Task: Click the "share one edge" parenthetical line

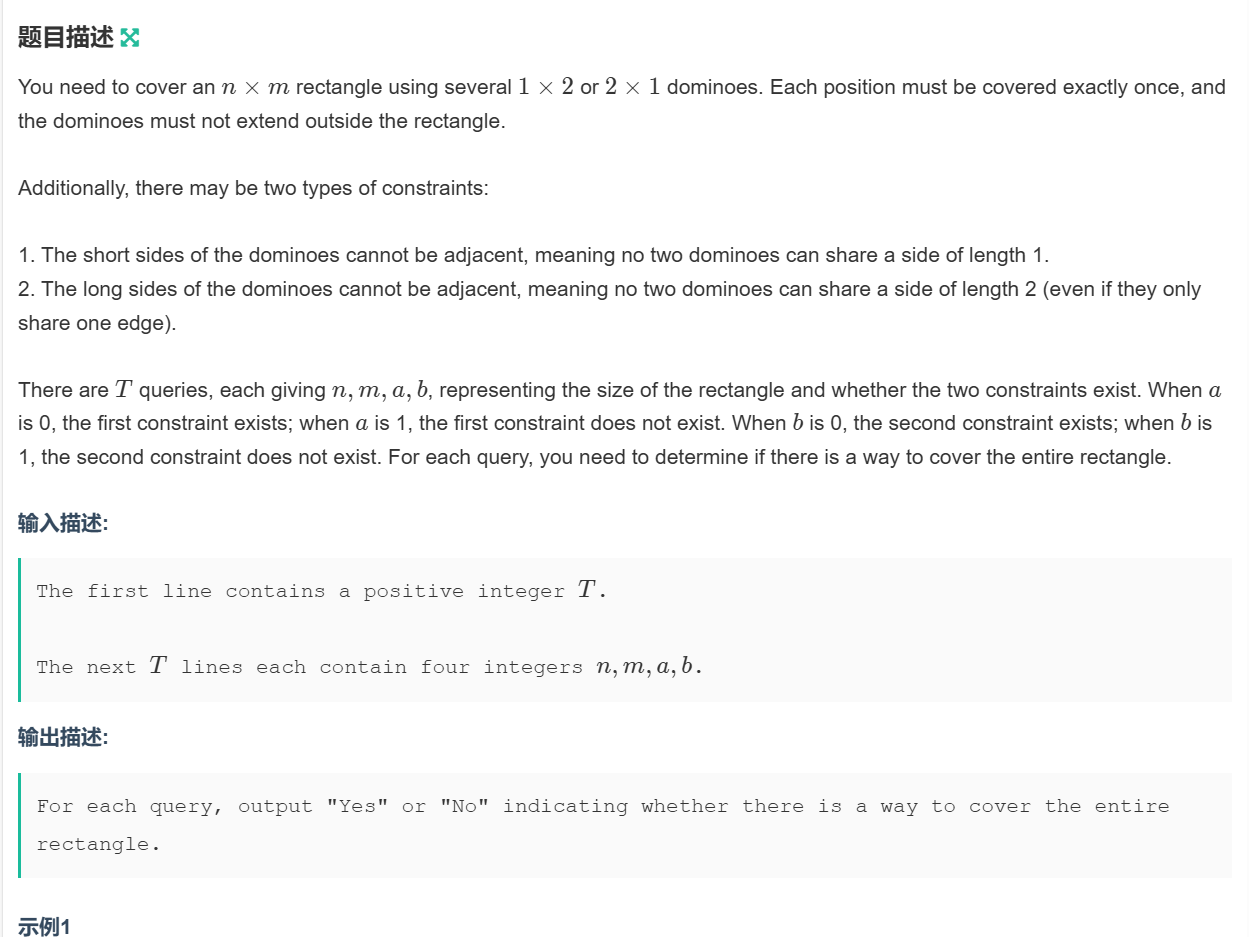Action: coord(97,323)
